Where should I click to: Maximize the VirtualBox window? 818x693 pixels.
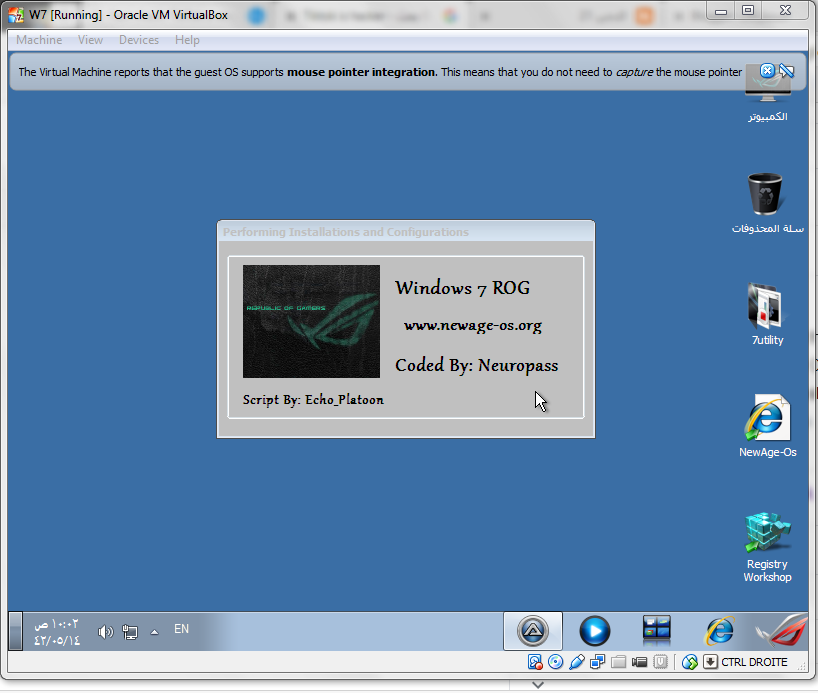tap(748, 11)
